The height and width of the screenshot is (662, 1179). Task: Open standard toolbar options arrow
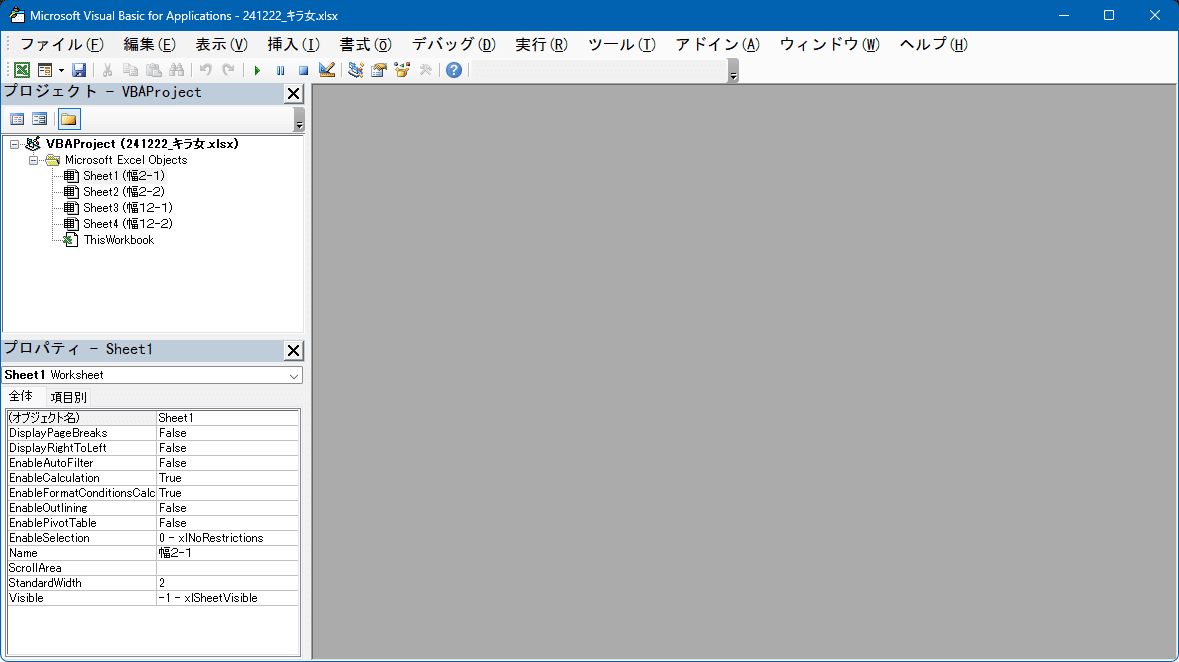tap(733, 71)
